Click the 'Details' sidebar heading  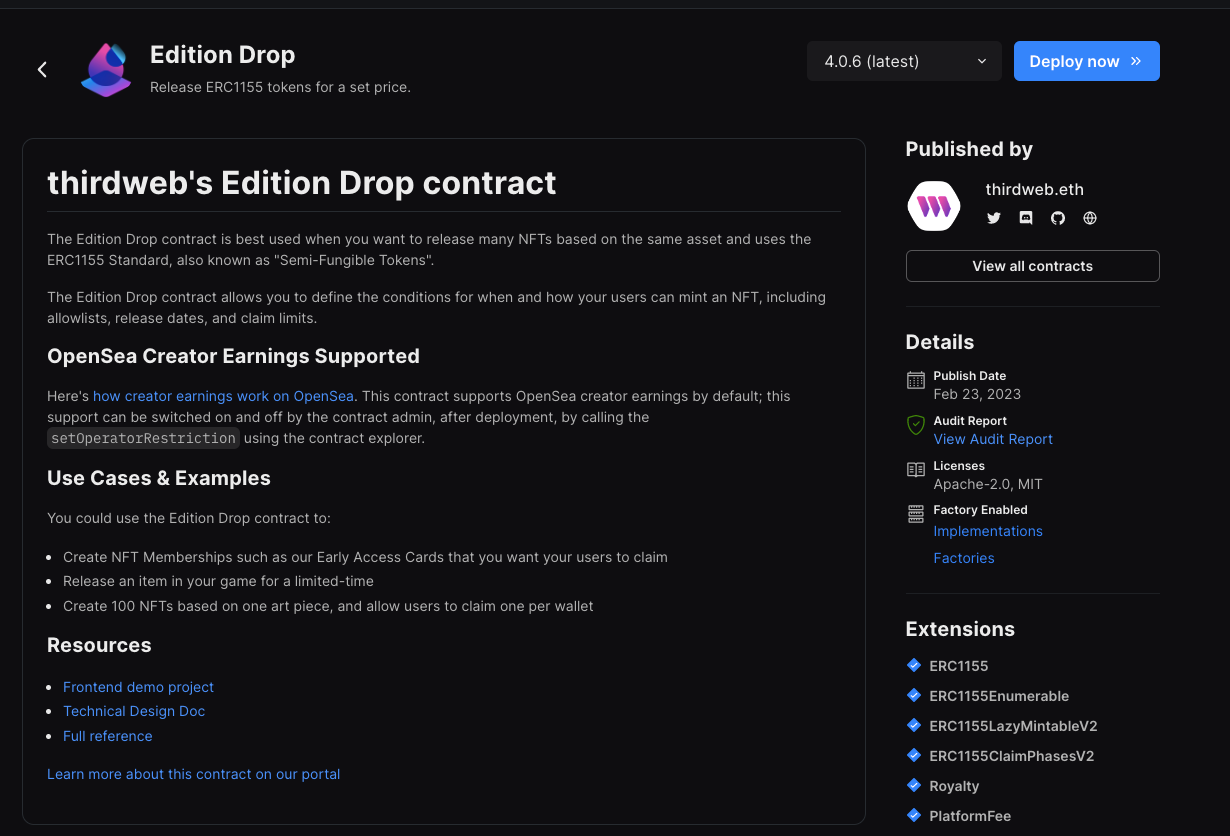pos(940,342)
